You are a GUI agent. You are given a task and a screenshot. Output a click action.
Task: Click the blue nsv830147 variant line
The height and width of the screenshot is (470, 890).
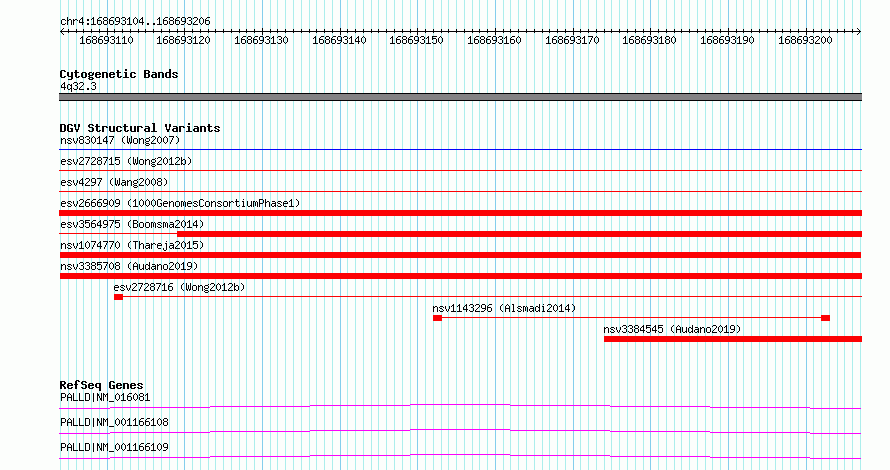click(460, 150)
